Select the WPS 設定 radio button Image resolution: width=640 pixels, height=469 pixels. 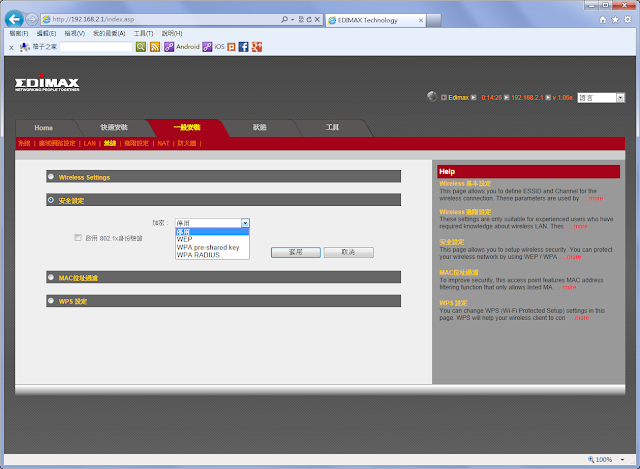(x=51, y=301)
